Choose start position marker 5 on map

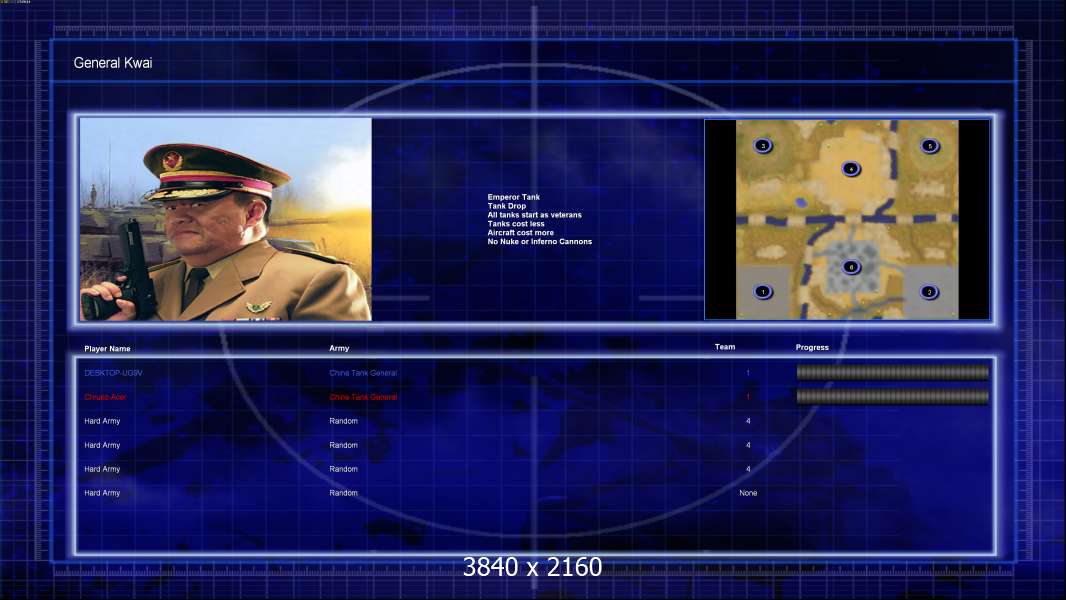(x=930, y=145)
